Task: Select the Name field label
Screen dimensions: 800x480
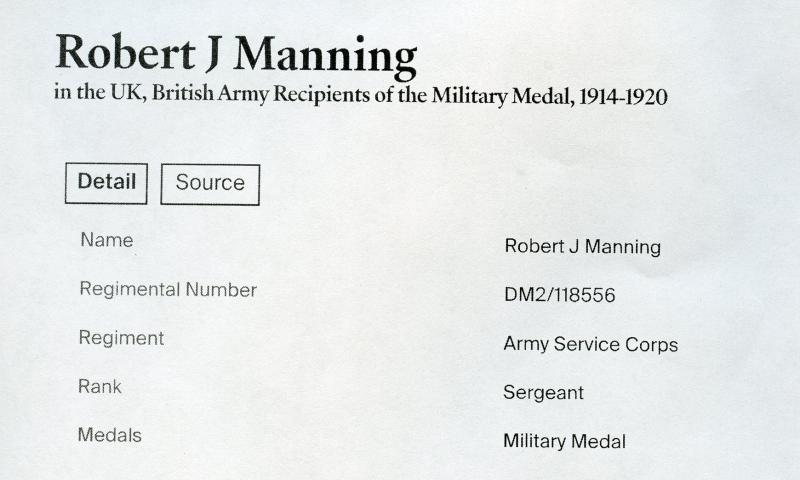Action: tap(106, 241)
